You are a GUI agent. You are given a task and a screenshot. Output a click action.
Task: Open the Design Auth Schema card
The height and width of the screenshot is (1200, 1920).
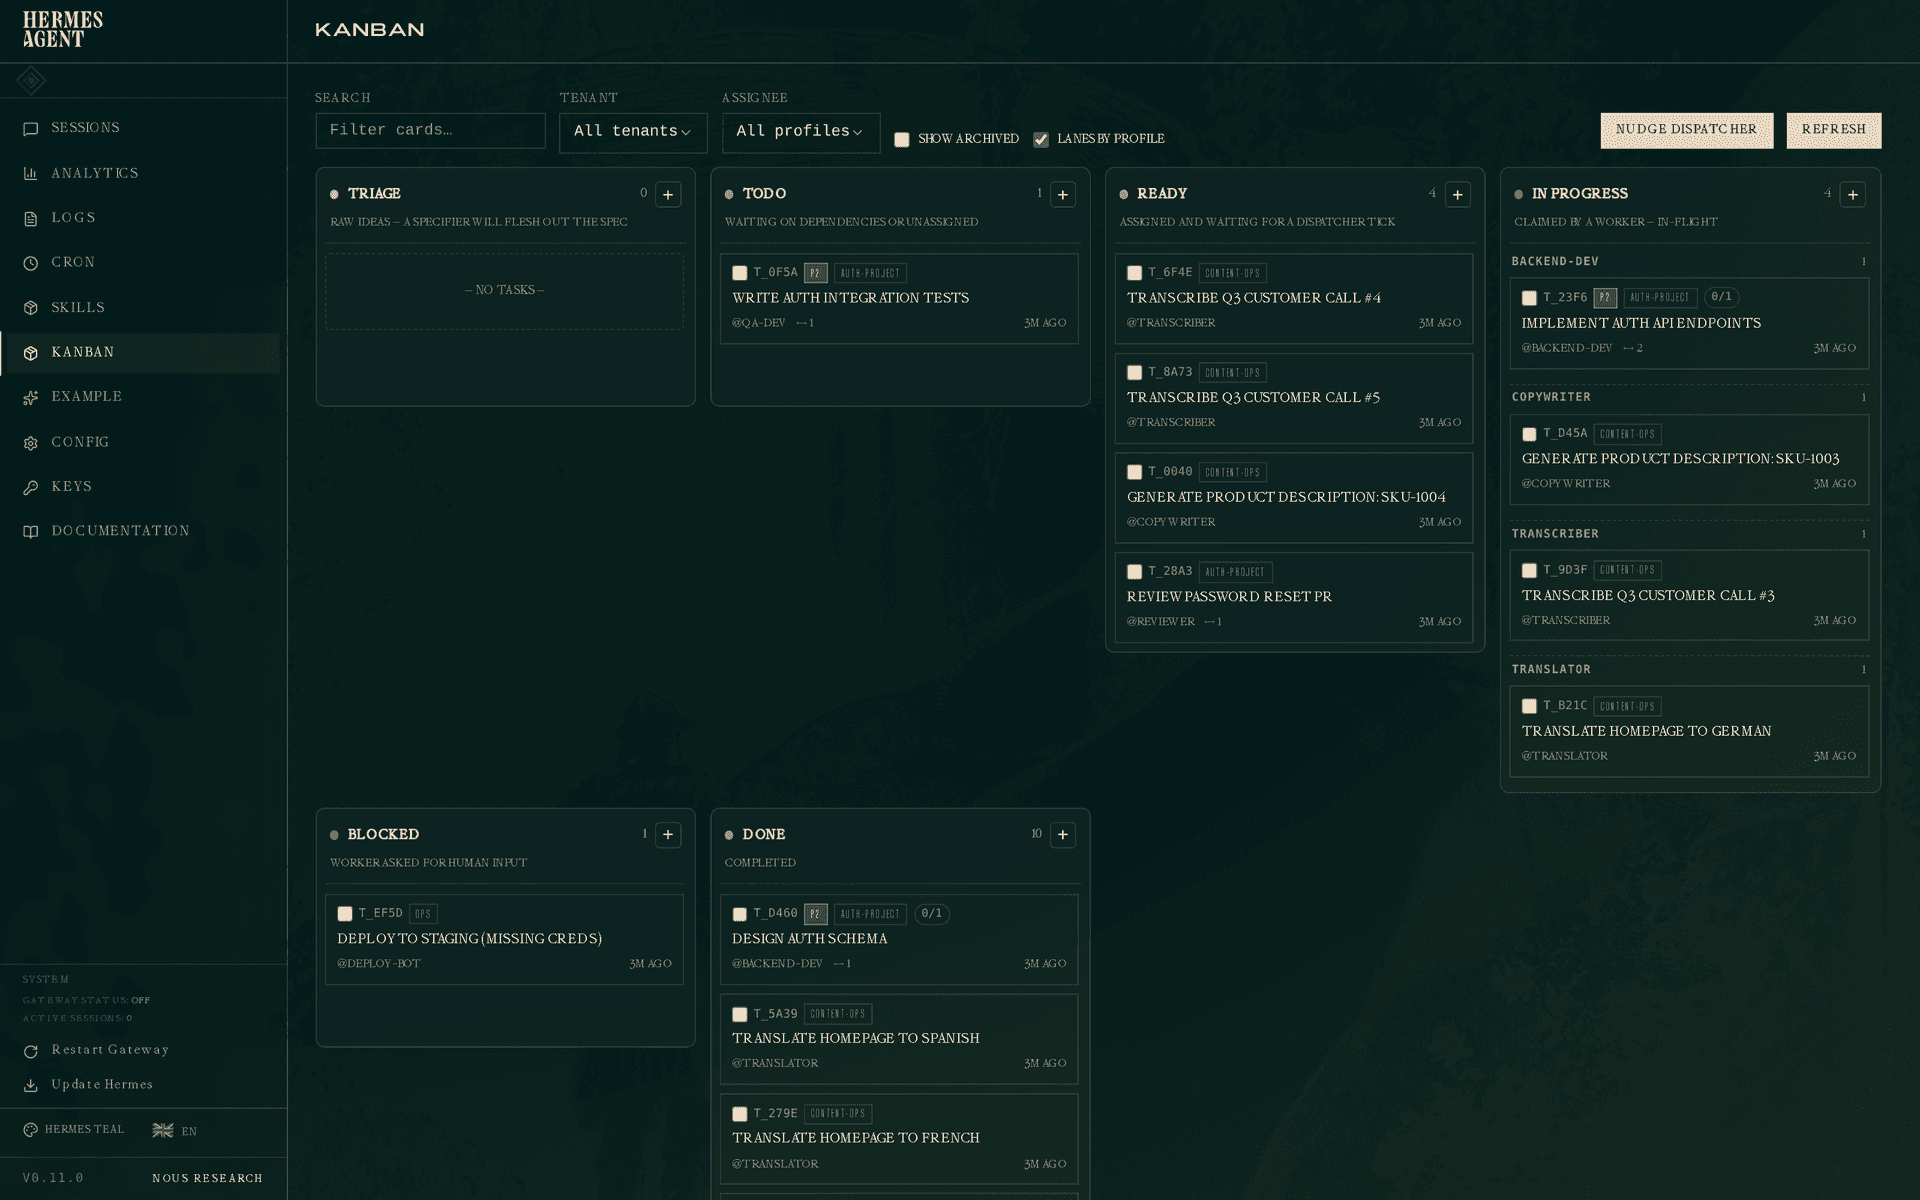point(899,939)
